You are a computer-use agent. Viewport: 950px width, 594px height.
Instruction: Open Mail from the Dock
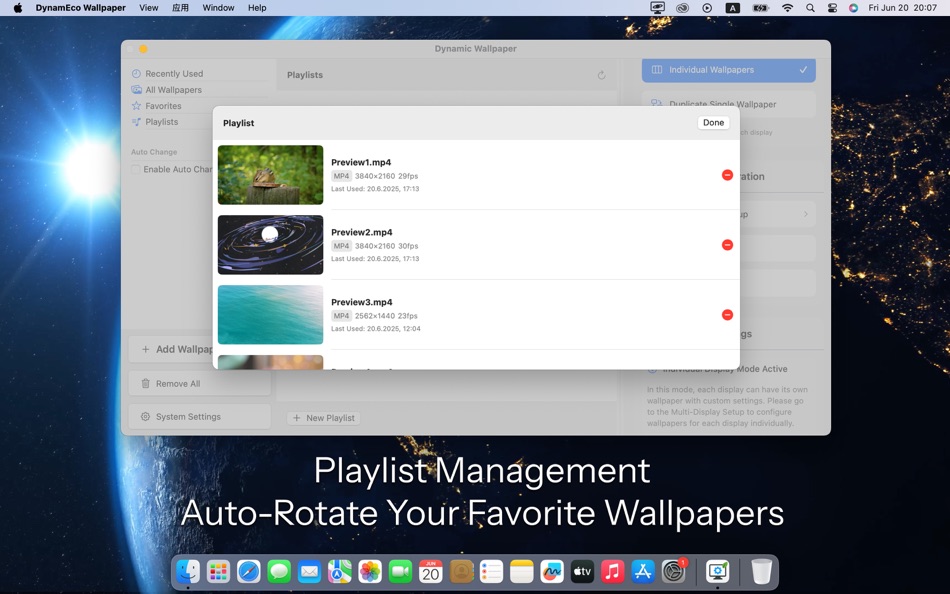pyautogui.click(x=309, y=571)
